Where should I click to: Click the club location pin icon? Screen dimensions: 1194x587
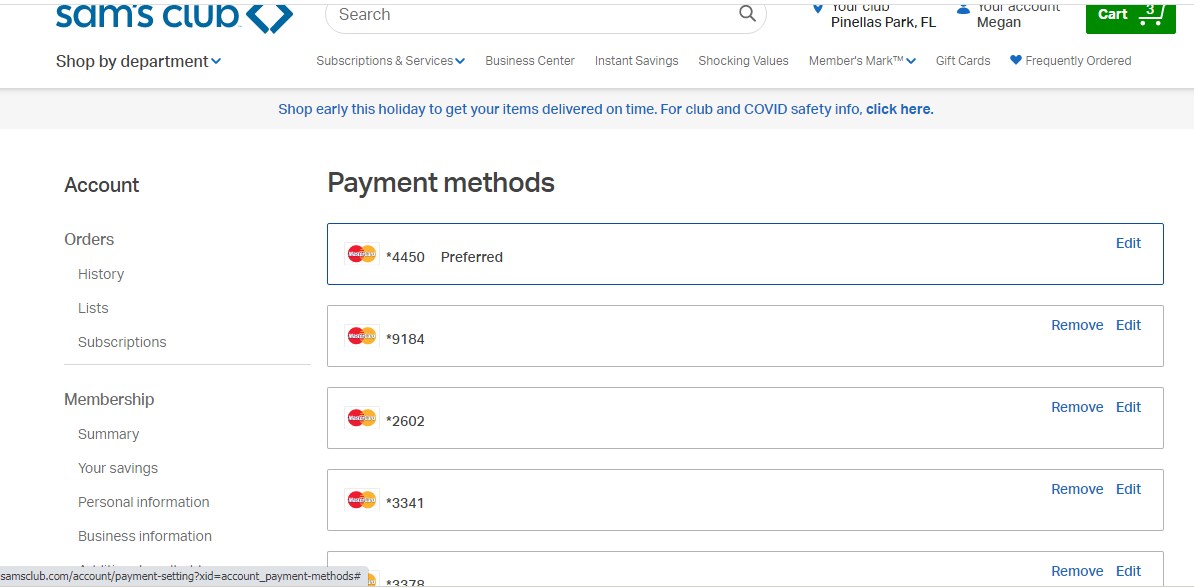point(818,8)
